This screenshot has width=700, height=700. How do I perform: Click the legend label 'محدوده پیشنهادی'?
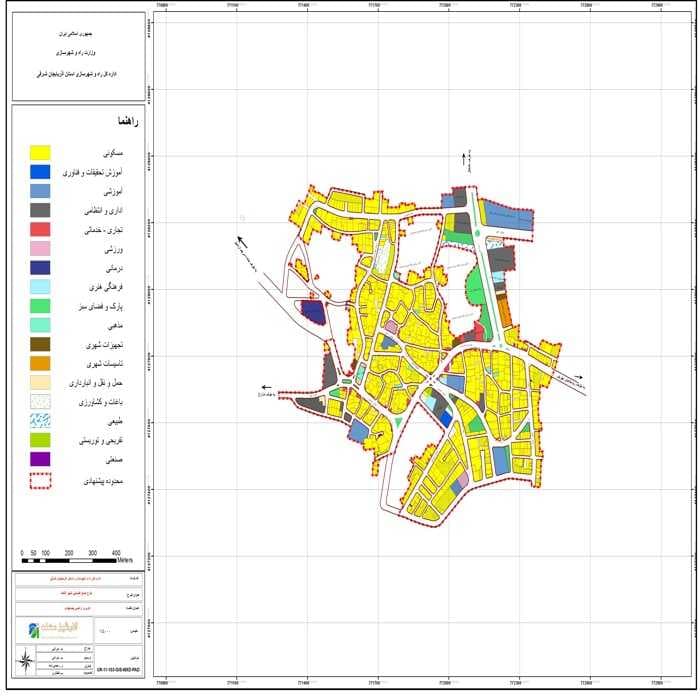(x=103, y=482)
